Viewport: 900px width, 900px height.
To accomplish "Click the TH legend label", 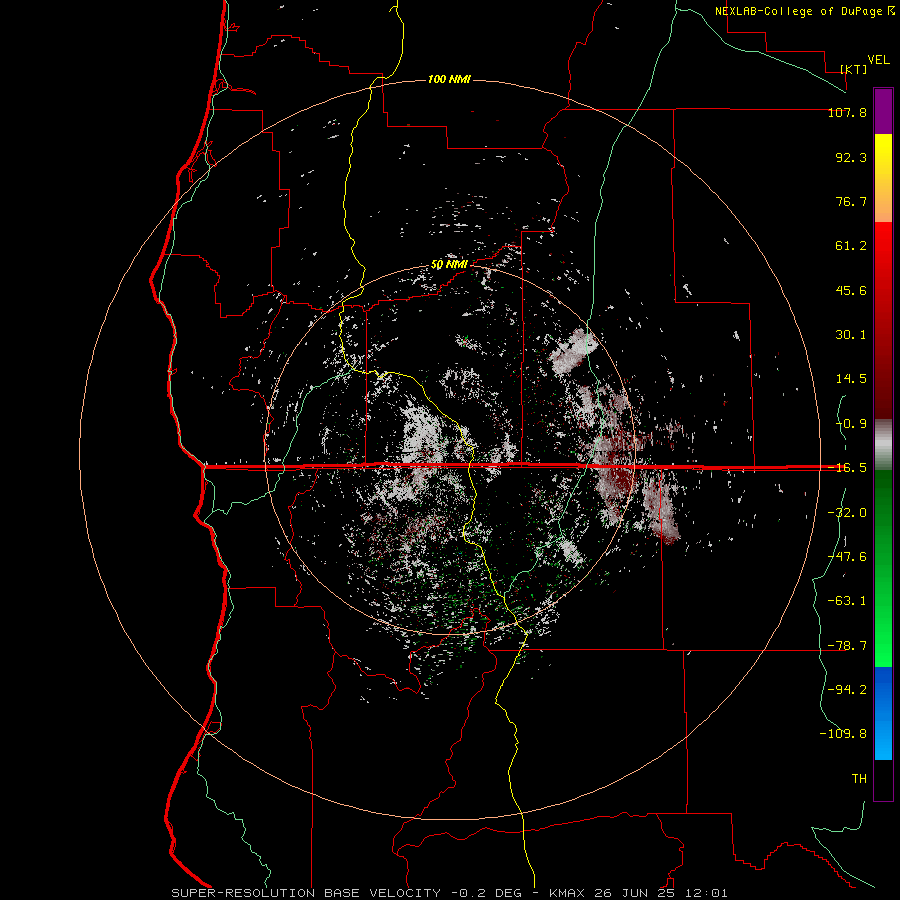I will (x=859, y=779).
